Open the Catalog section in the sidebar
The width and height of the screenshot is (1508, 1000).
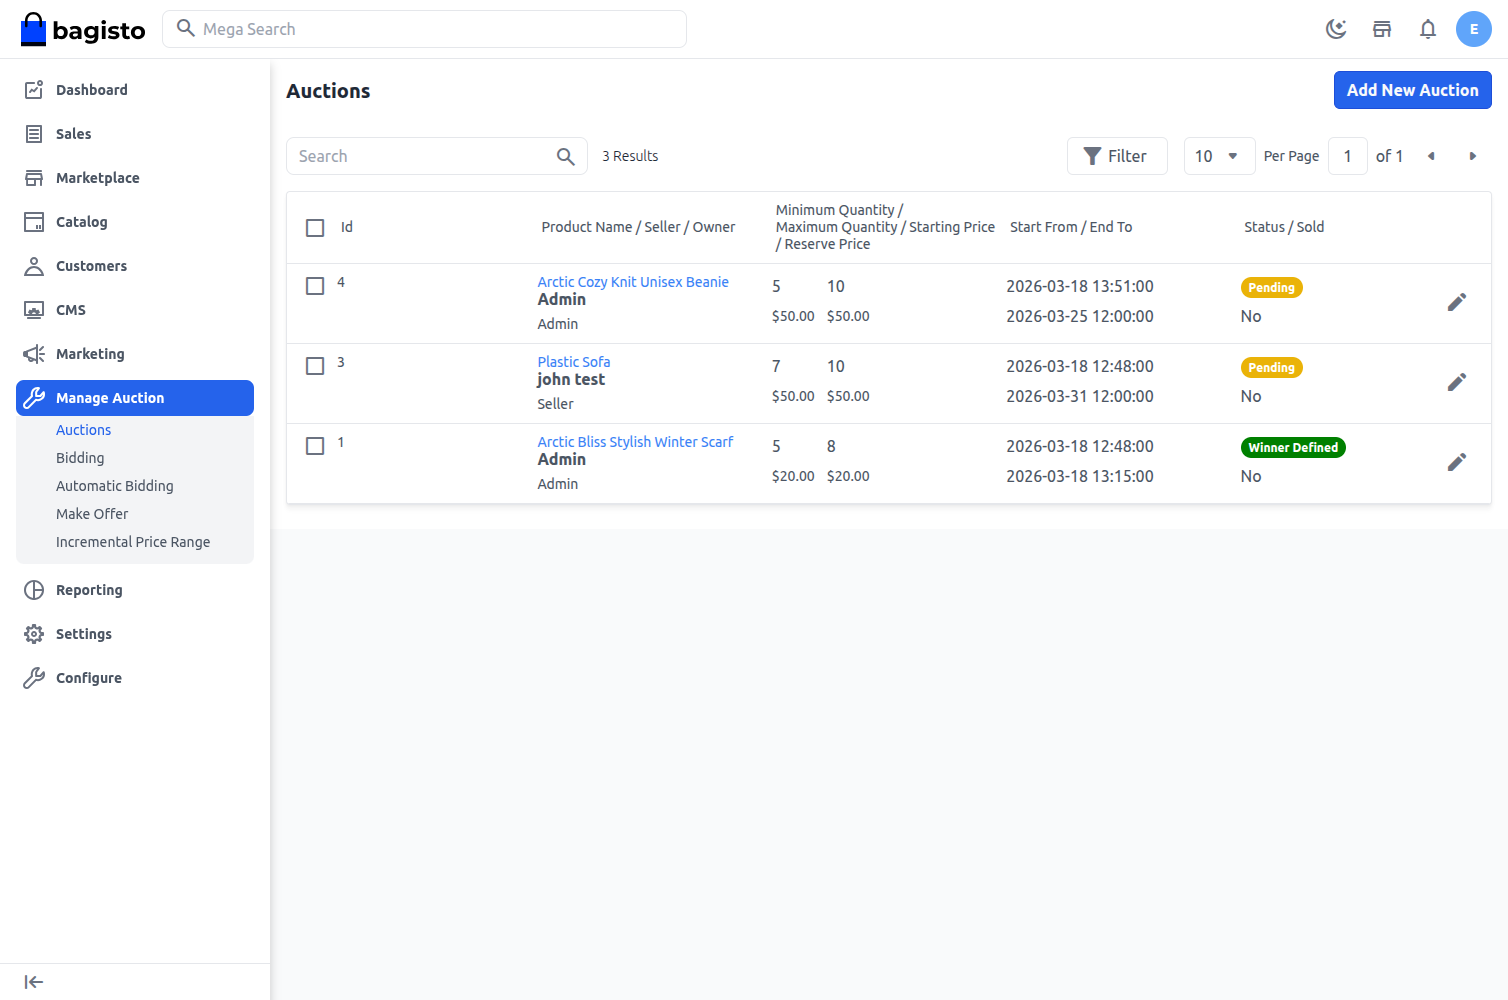click(x=81, y=221)
